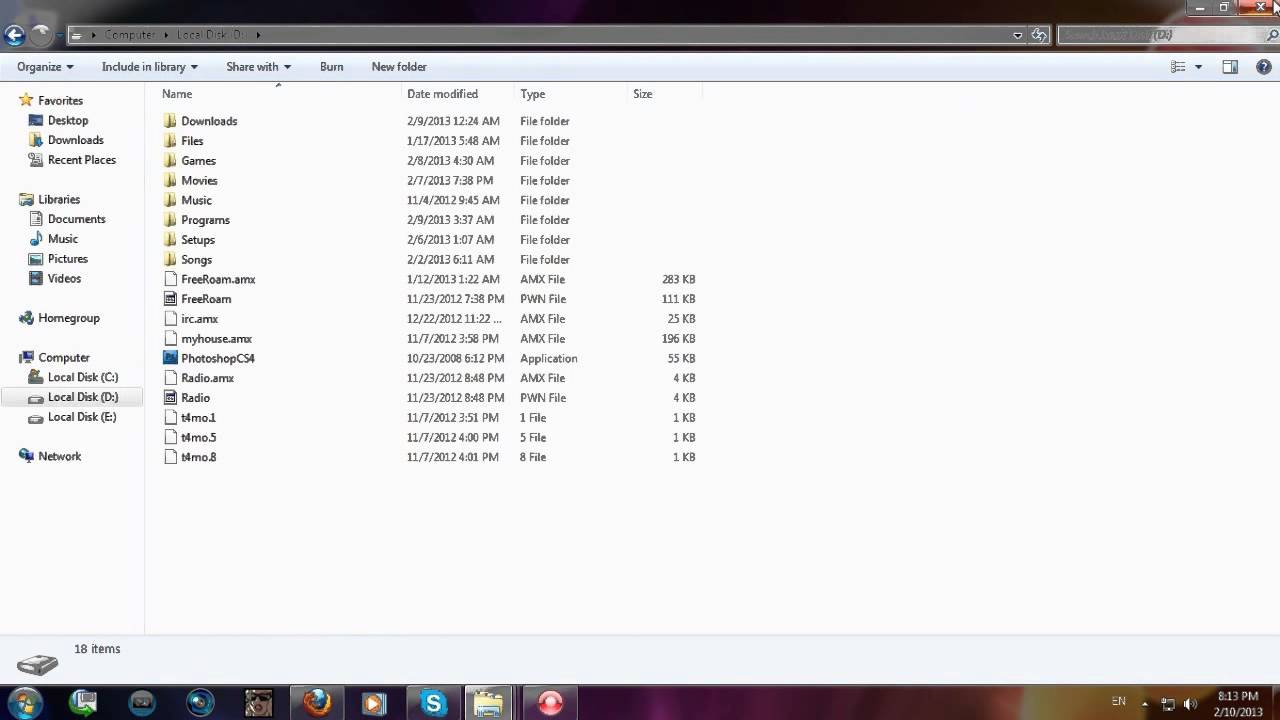Click the Recent Places icon in sidebar

click(36, 160)
